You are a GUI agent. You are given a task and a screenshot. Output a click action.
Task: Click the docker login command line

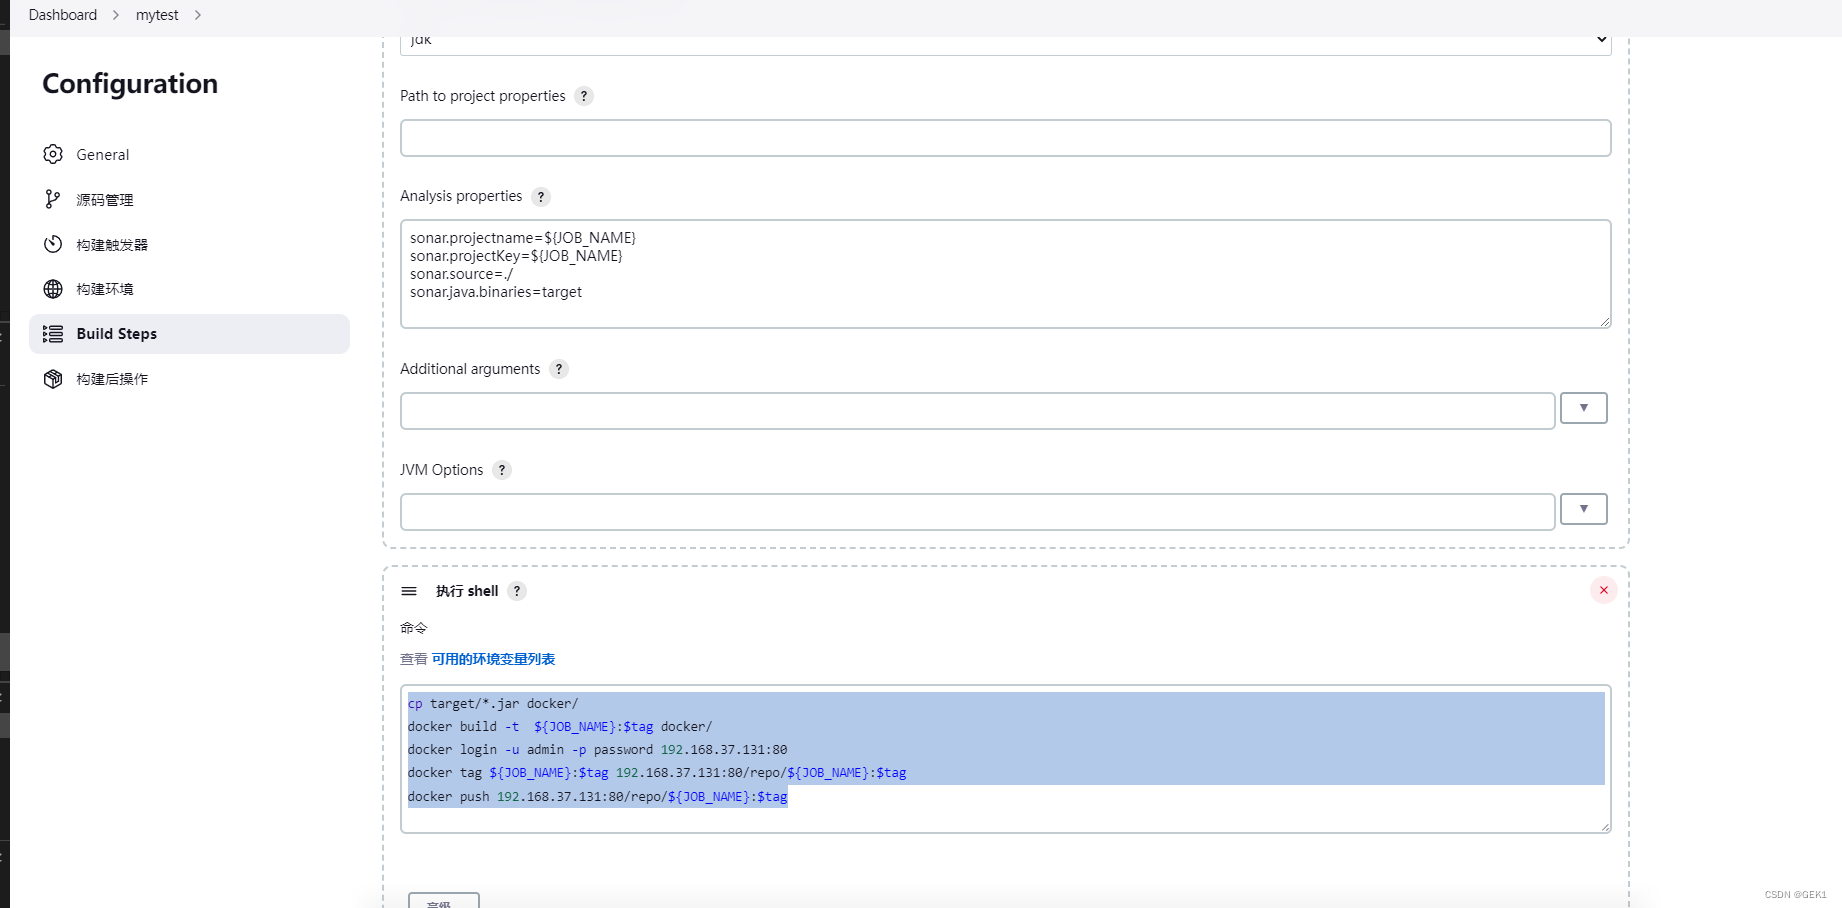(x=598, y=750)
